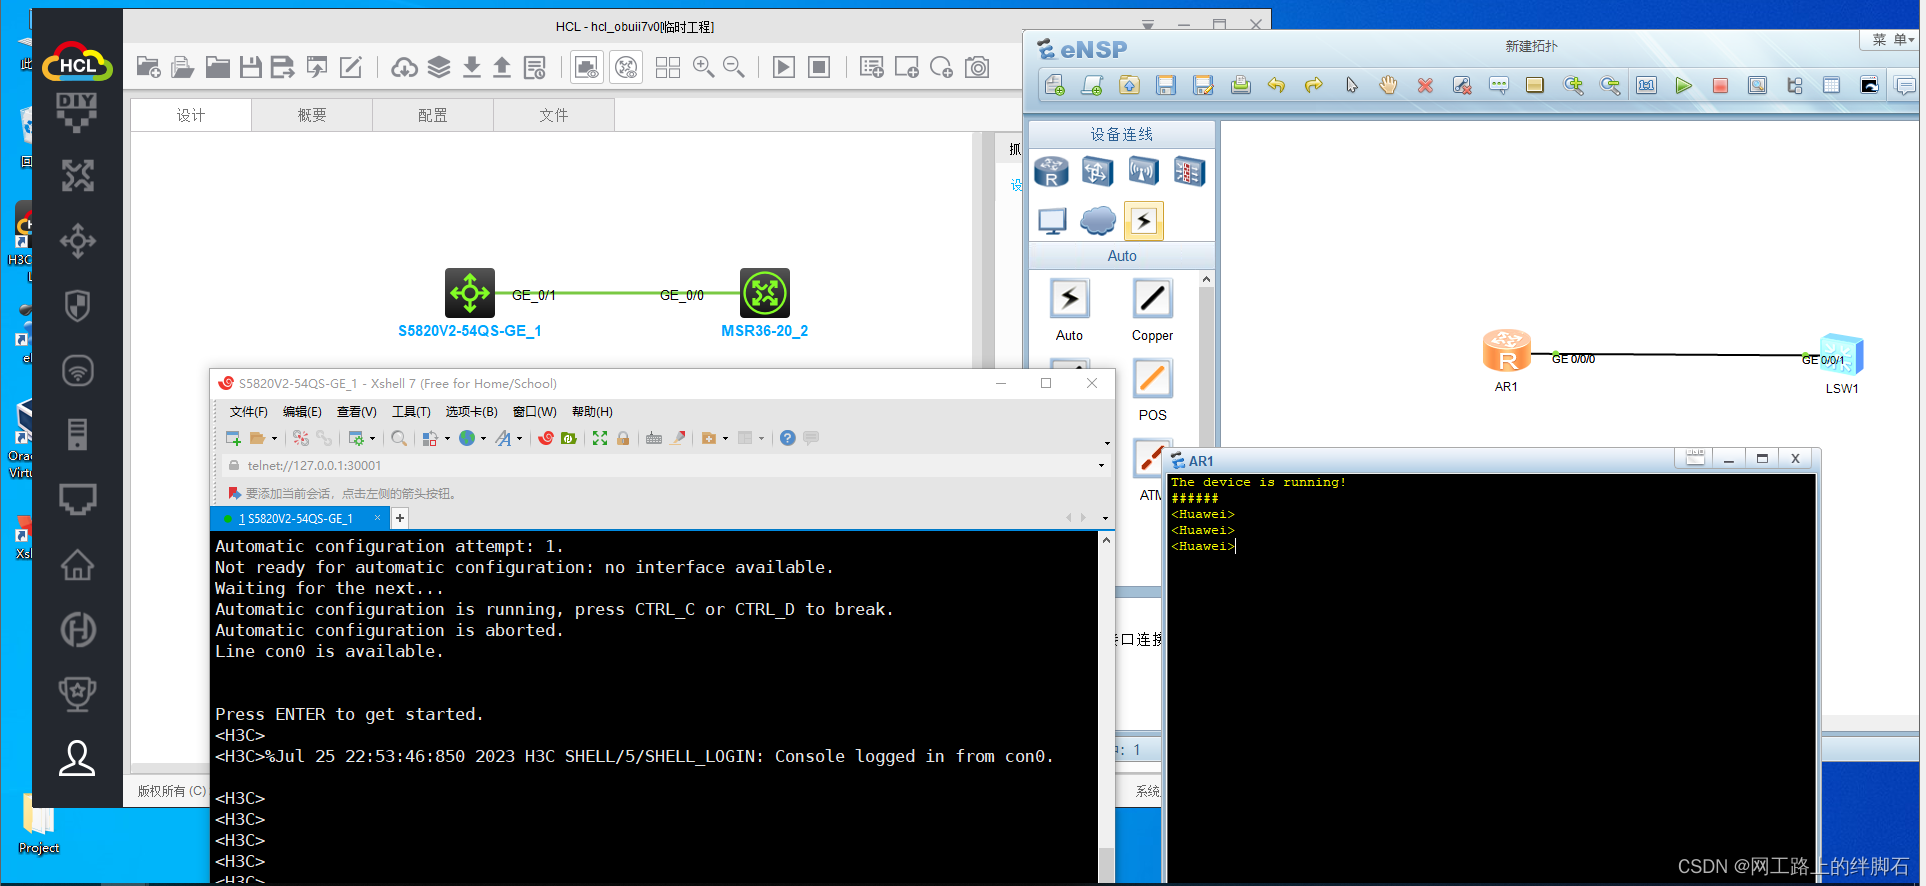Click the Xshell terminal scrollbar up arrow

pyautogui.click(x=1106, y=541)
